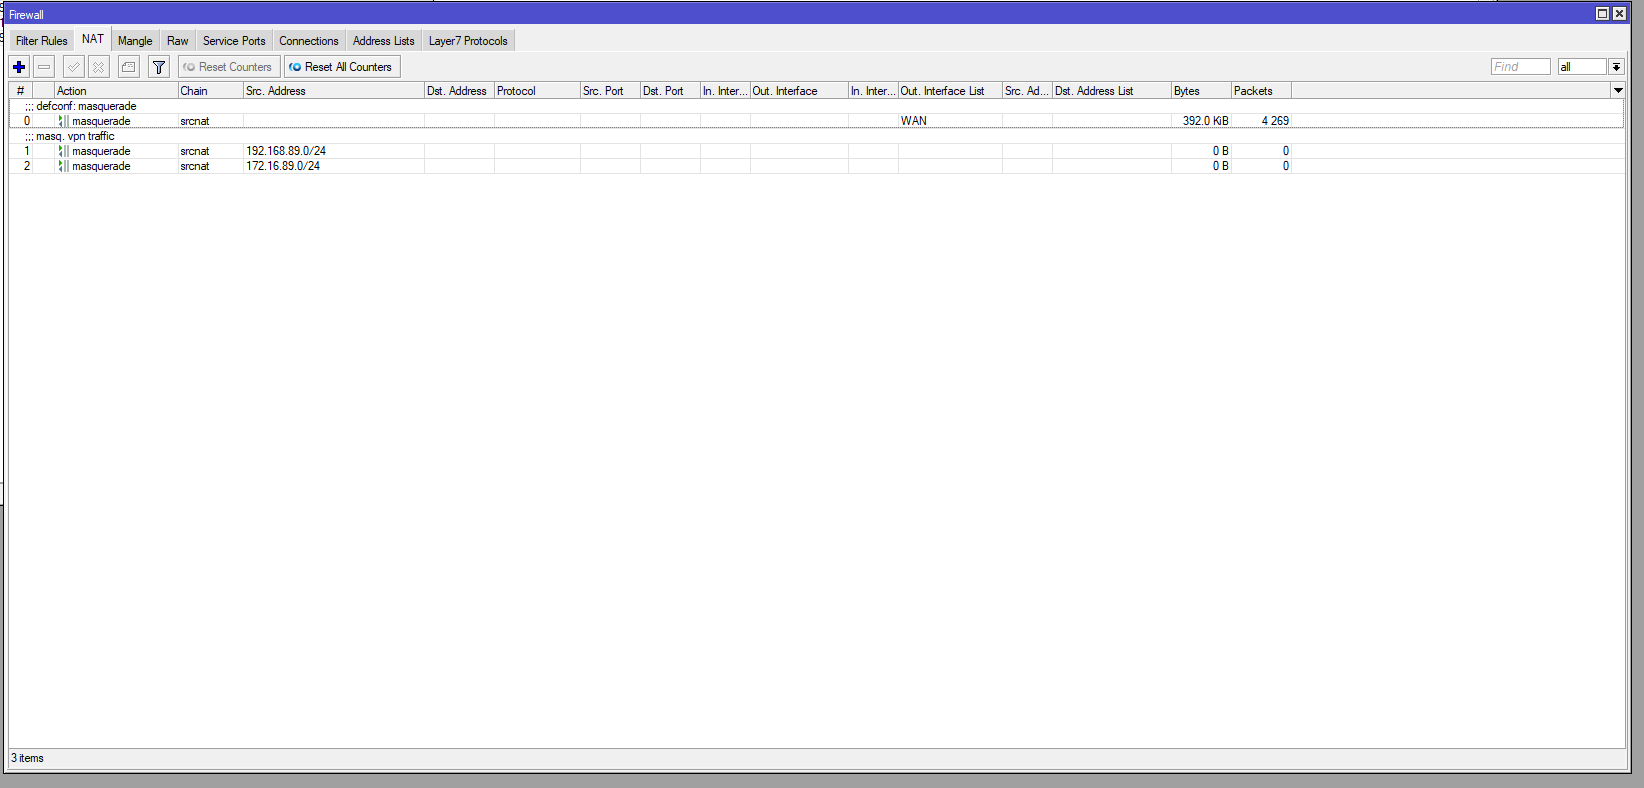Sort by Out. Interface column header

pyautogui.click(x=799, y=91)
